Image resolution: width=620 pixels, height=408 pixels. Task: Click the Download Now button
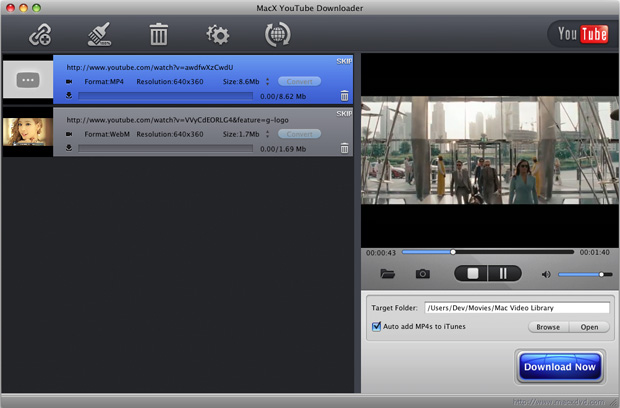coord(560,367)
